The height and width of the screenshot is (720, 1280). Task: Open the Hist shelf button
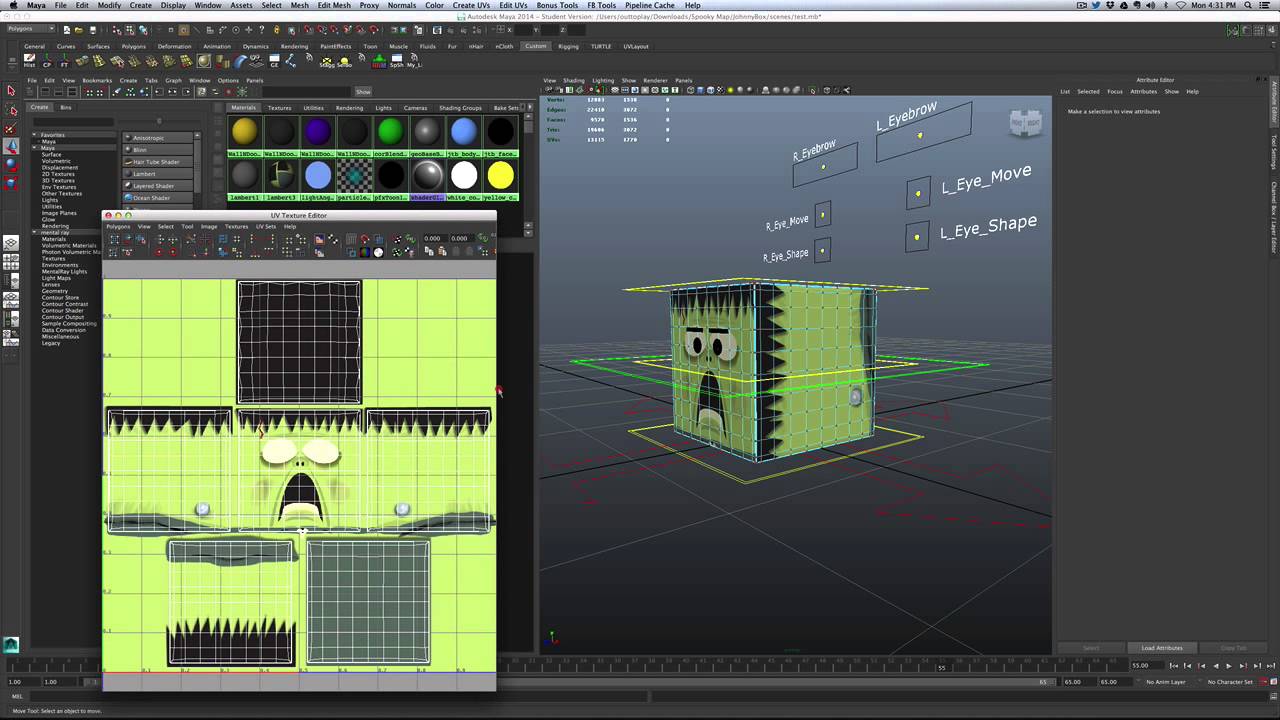coord(29,60)
